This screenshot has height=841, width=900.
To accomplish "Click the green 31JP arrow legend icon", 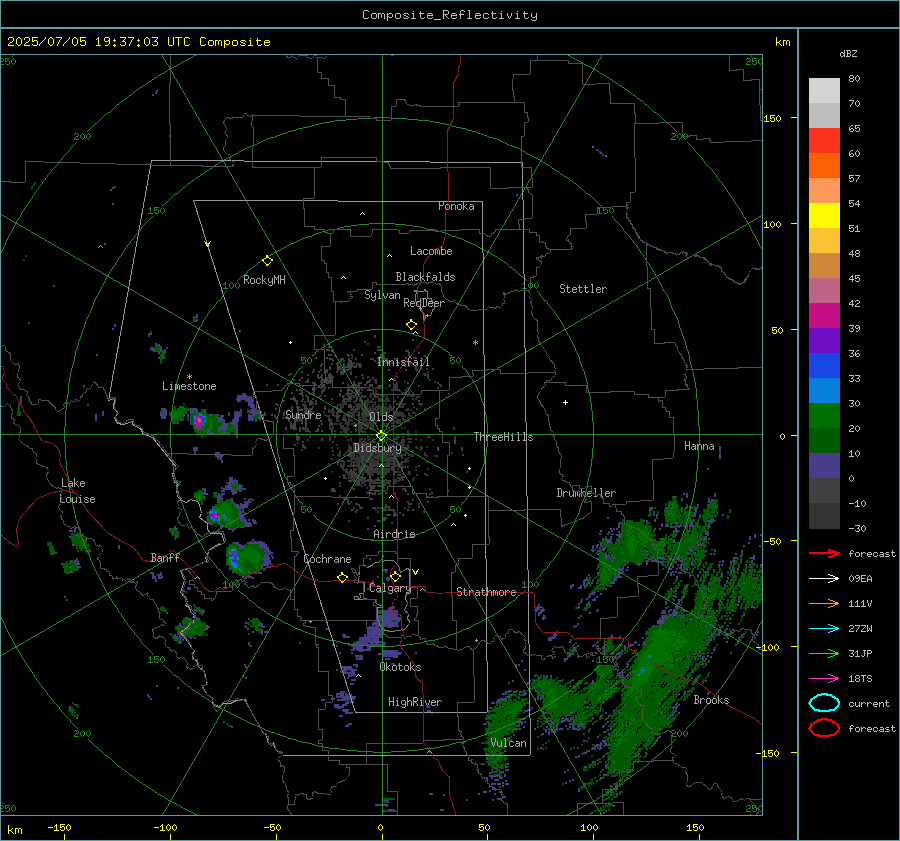I will (x=824, y=654).
